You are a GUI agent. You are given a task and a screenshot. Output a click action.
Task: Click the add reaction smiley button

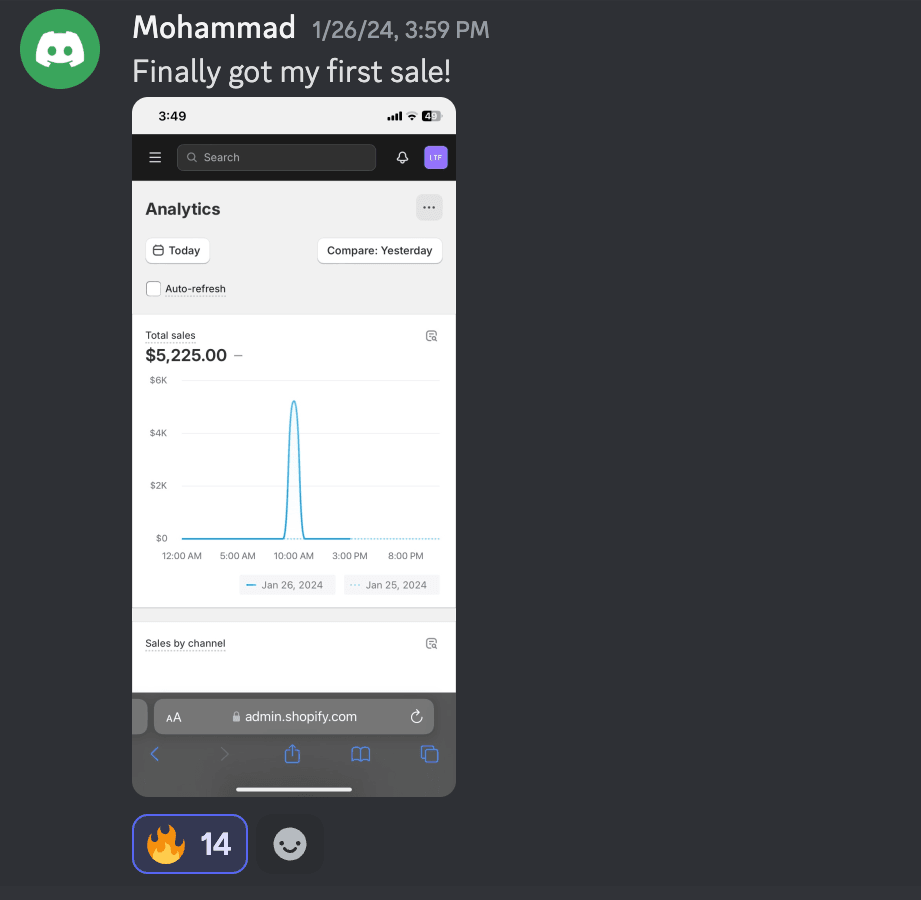290,845
